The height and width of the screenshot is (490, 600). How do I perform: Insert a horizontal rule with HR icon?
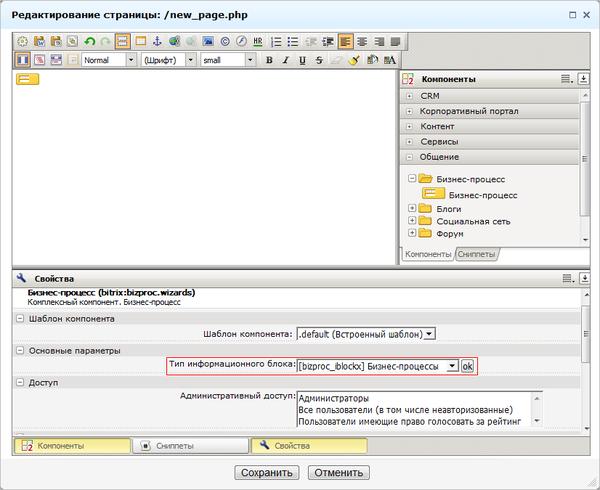(x=258, y=42)
